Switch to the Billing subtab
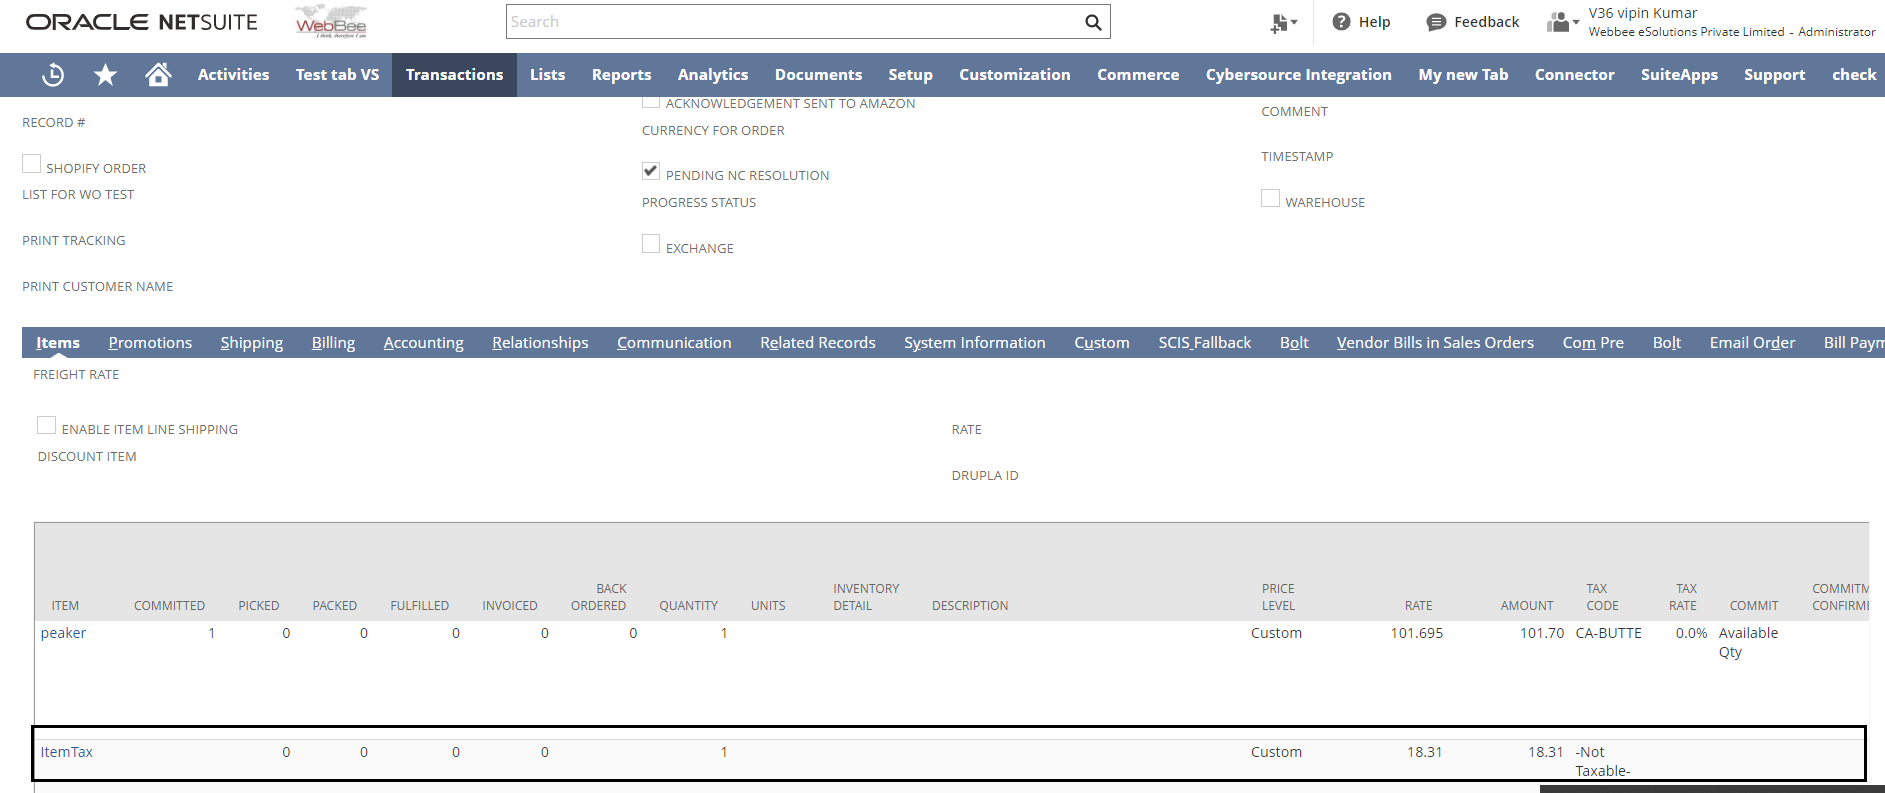The width and height of the screenshot is (1885, 793). (333, 343)
